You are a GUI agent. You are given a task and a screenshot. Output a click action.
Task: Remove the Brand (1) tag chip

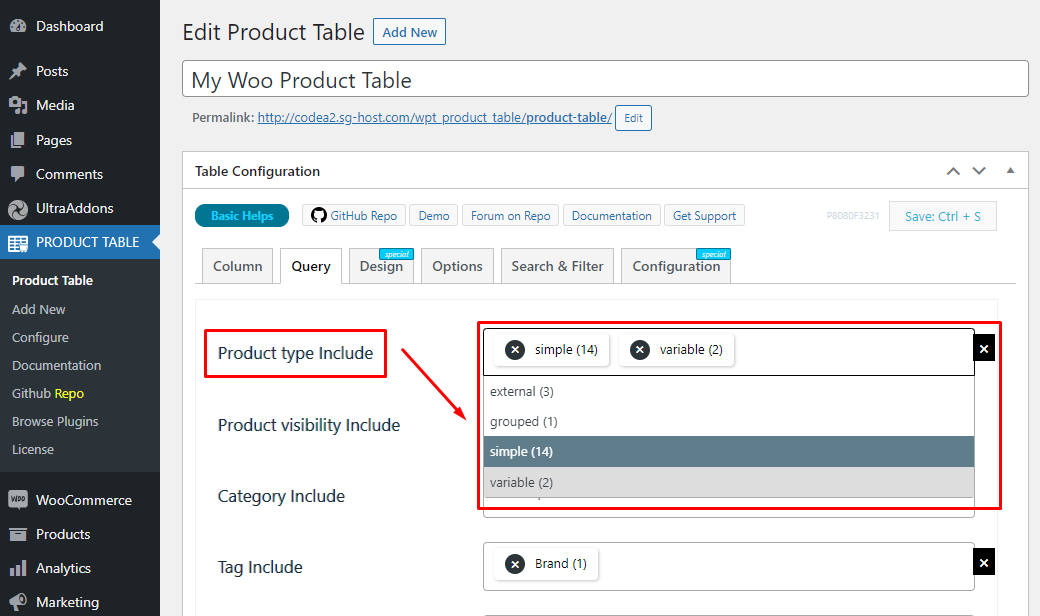pos(515,564)
